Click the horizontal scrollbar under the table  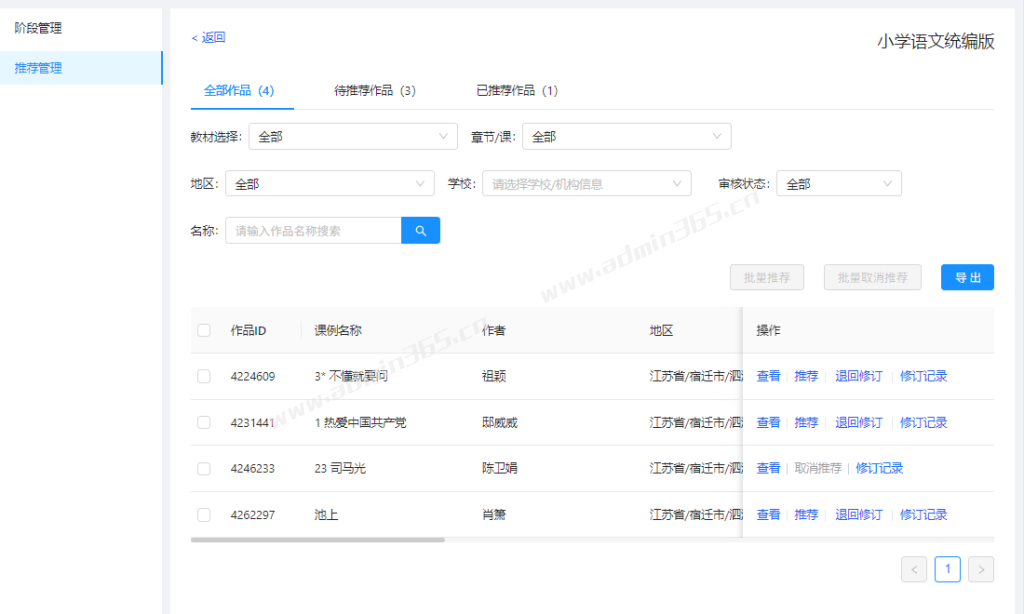(x=318, y=540)
